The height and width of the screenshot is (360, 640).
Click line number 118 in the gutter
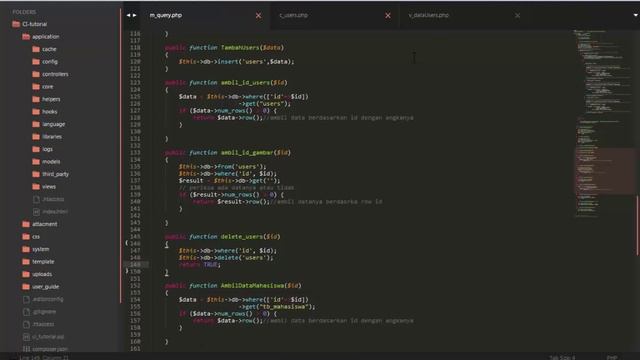pos(135,48)
